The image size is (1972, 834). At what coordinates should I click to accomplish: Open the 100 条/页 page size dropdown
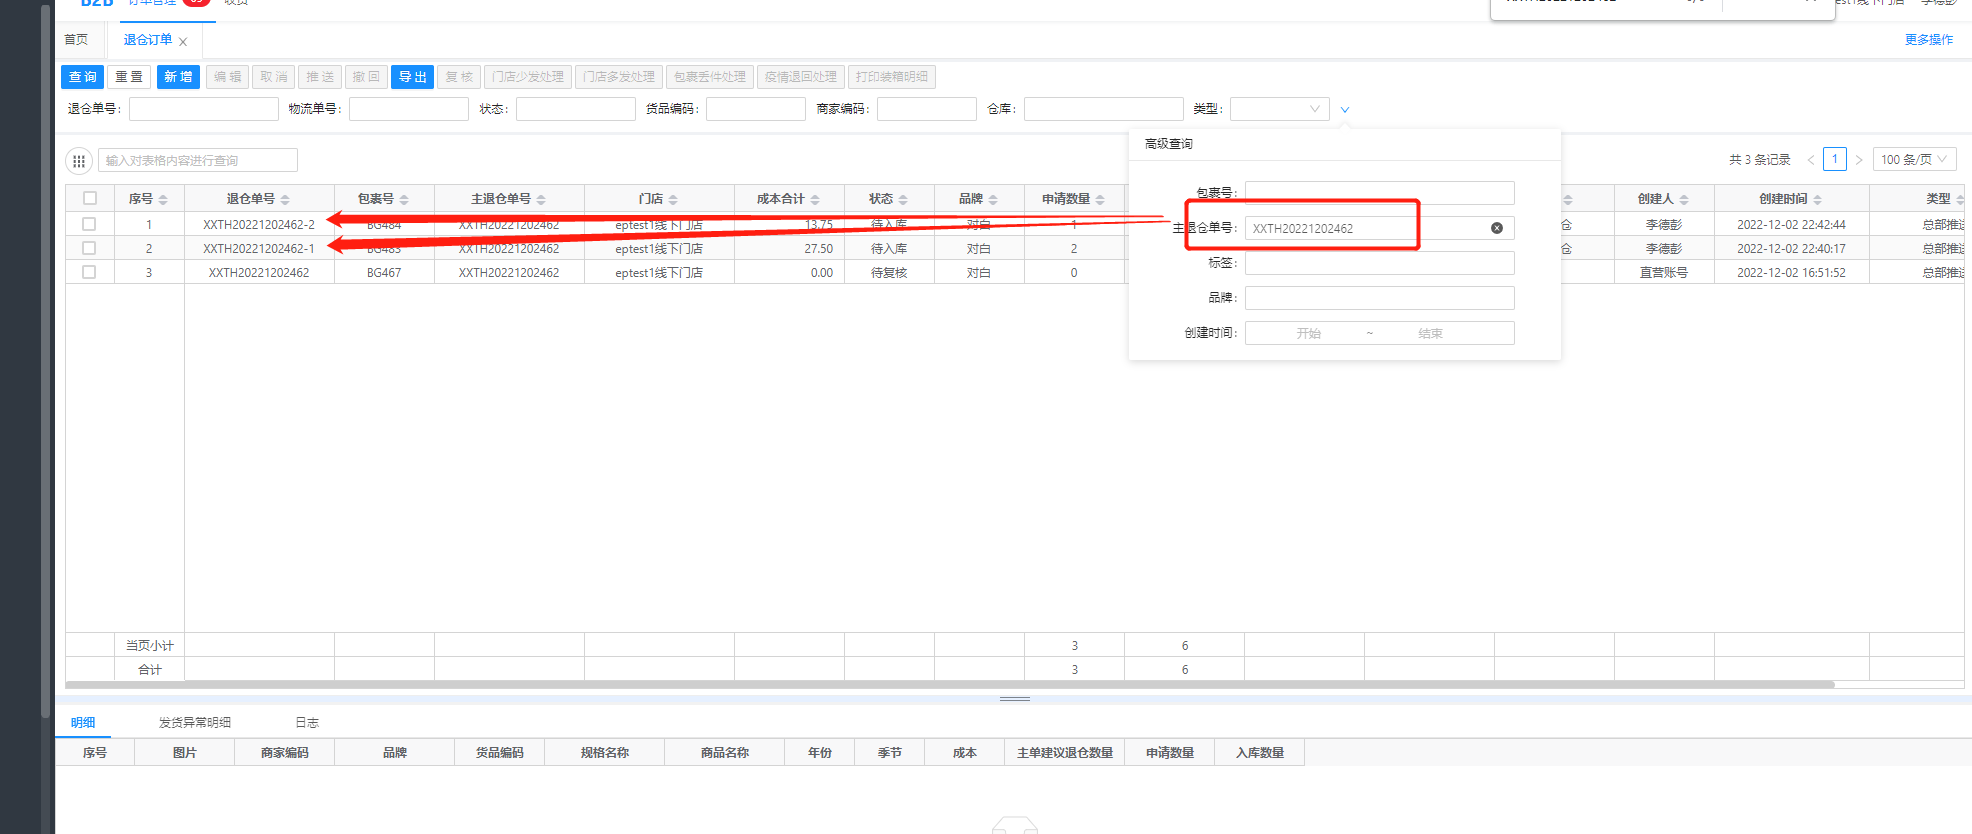coord(1914,160)
